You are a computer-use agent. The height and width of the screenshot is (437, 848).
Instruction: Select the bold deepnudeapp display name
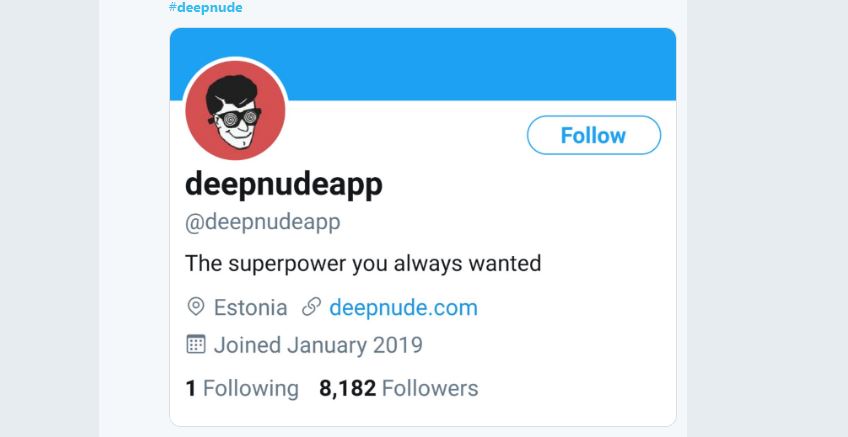tap(284, 185)
